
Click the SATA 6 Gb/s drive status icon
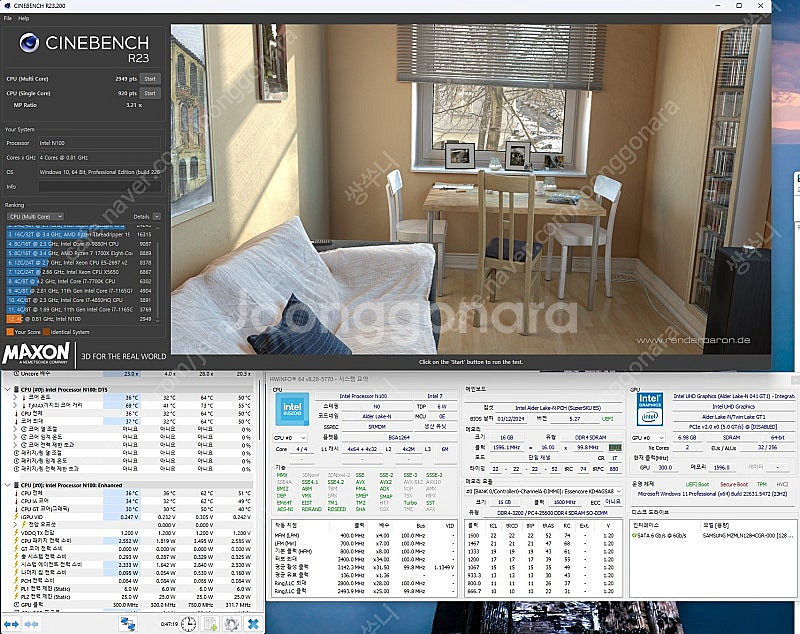pyautogui.click(x=634, y=536)
